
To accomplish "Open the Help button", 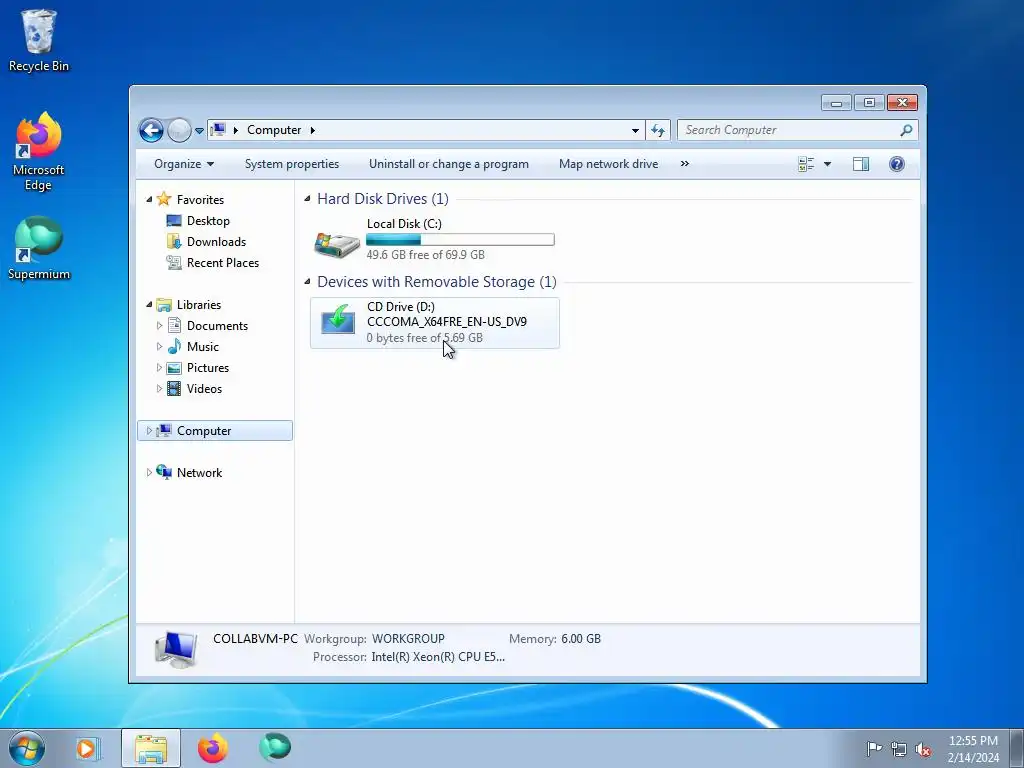I will [897, 164].
